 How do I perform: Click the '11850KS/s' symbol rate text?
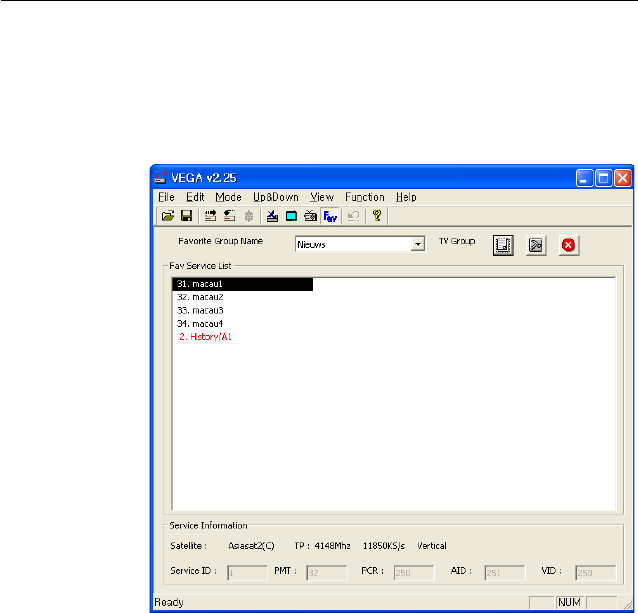(x=384, y=546)
